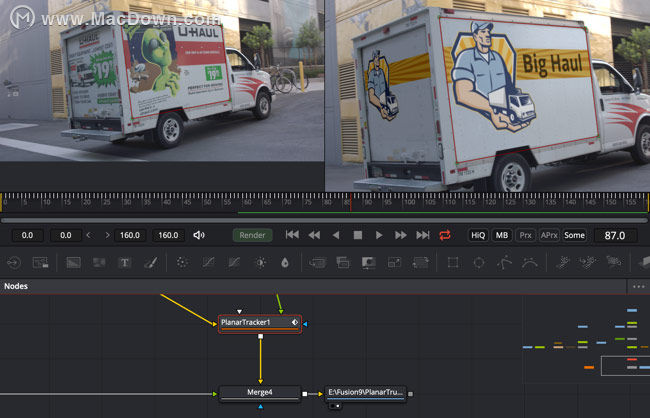This screenshot has height=418, width=650.
Task: Play the composition in reverse
Action: click(x=336, y=235)
